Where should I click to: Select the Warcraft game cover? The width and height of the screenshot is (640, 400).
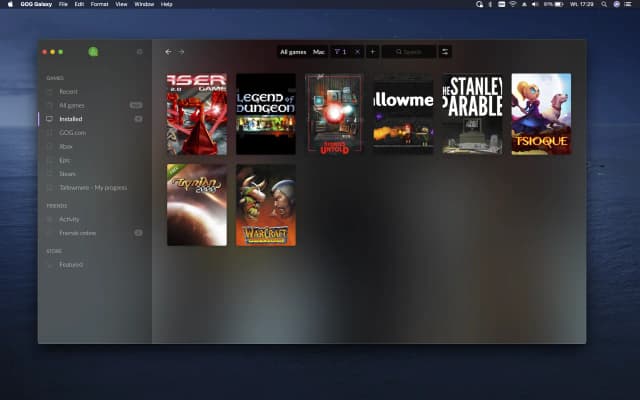point(265,205)
